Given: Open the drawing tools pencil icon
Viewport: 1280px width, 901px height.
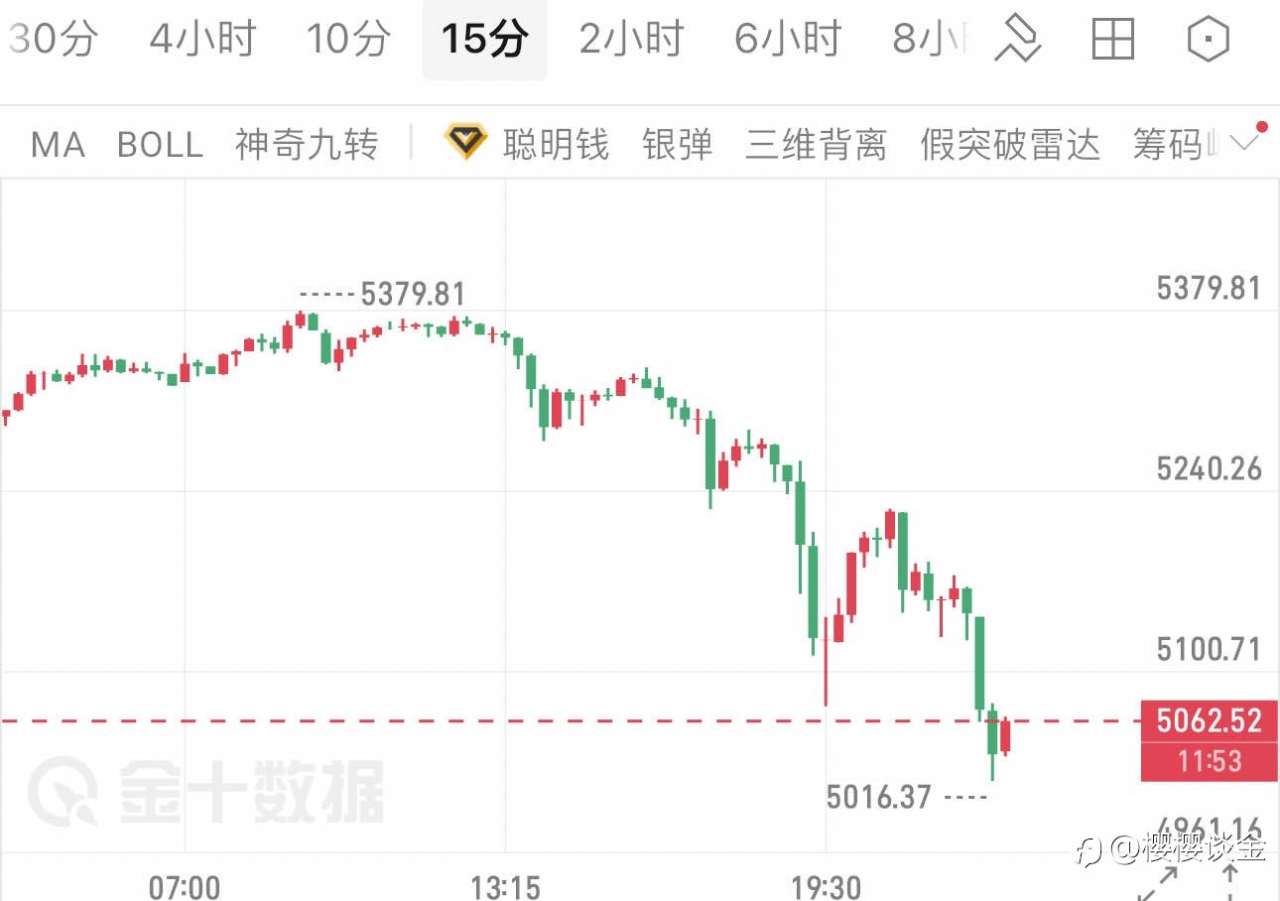Looking at the screenshot, I should coord(1018,40).
